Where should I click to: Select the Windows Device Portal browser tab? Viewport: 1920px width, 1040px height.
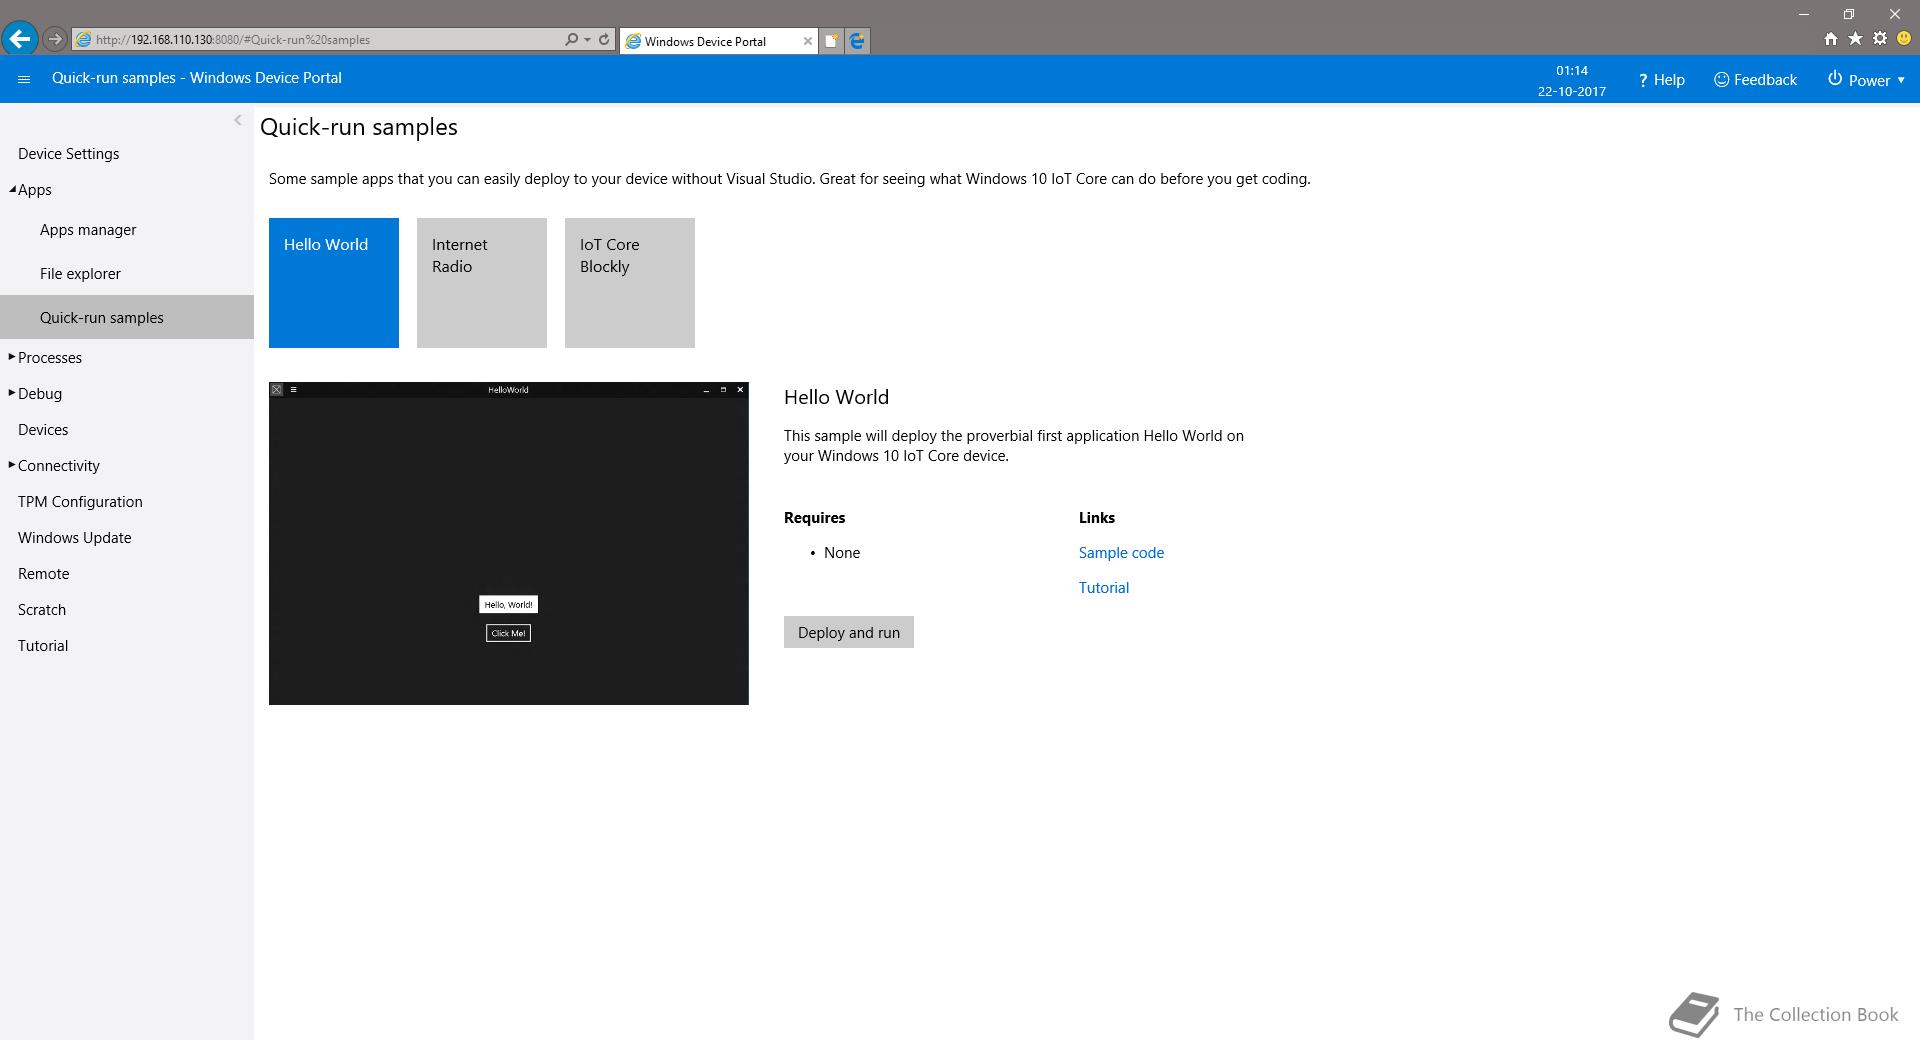tap(718, 41)
